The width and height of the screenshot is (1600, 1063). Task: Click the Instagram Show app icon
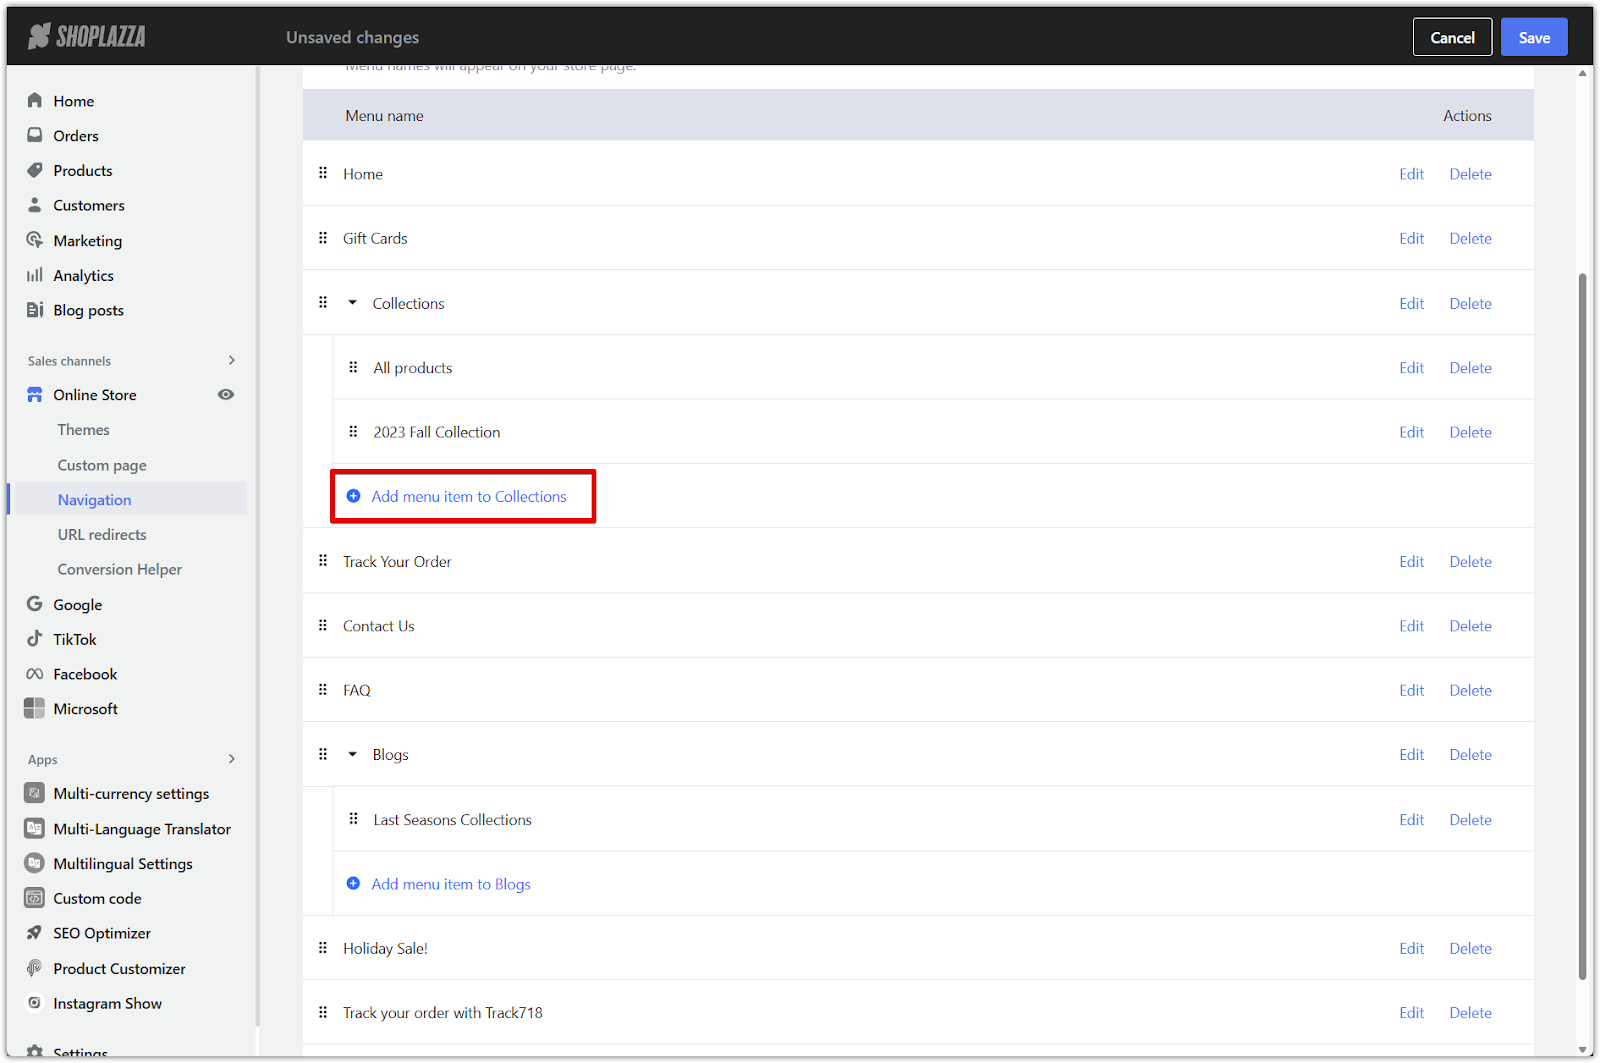[35, 1003]
